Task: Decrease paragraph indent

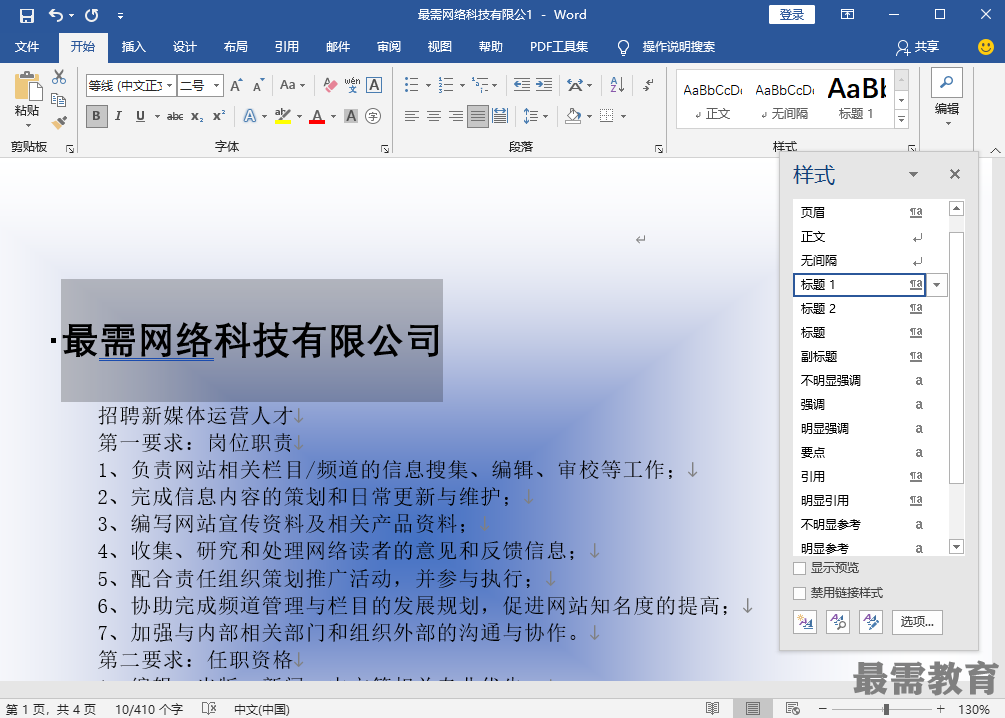Action: coord(522,85)
